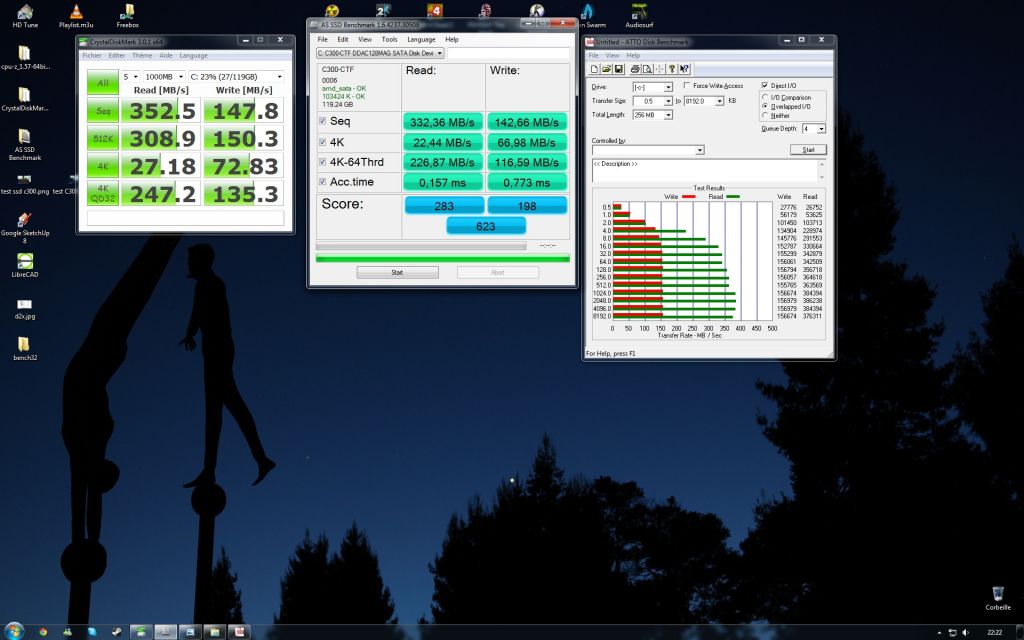Open the Google SketchUp 8 desktop icon

pyautogui.click(x=25, y=227)
